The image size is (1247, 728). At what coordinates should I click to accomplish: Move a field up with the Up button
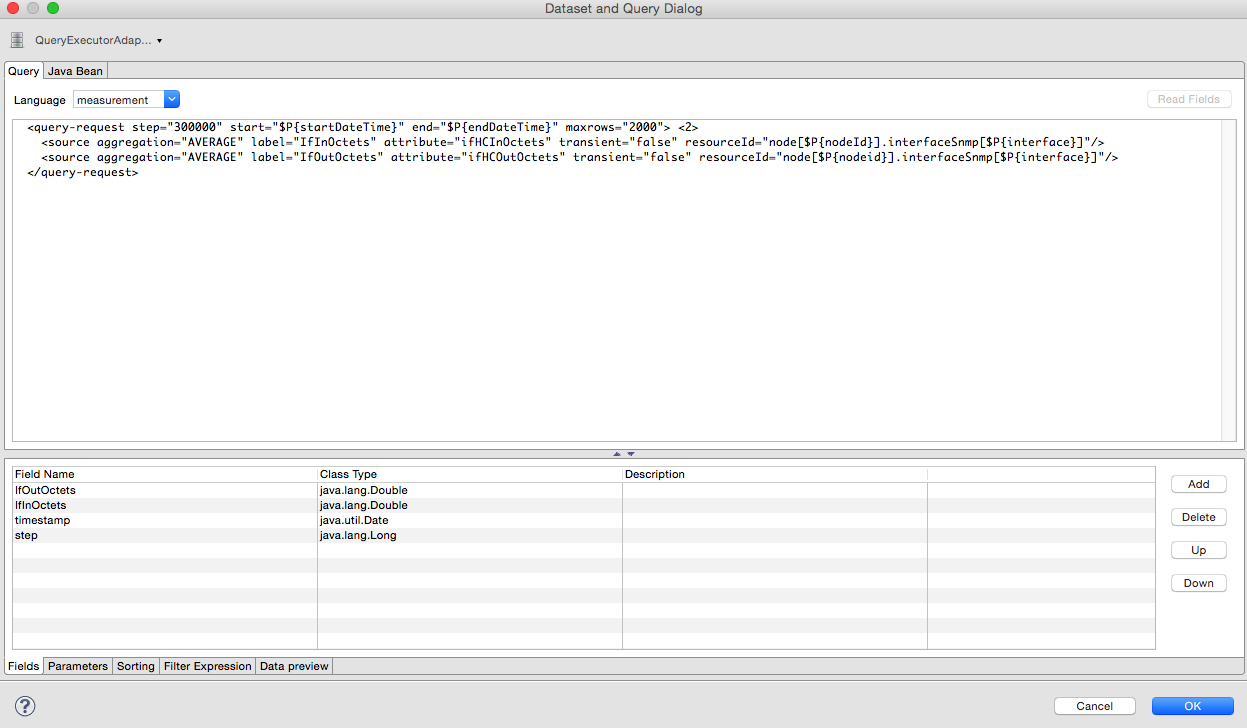point(1198,549)
